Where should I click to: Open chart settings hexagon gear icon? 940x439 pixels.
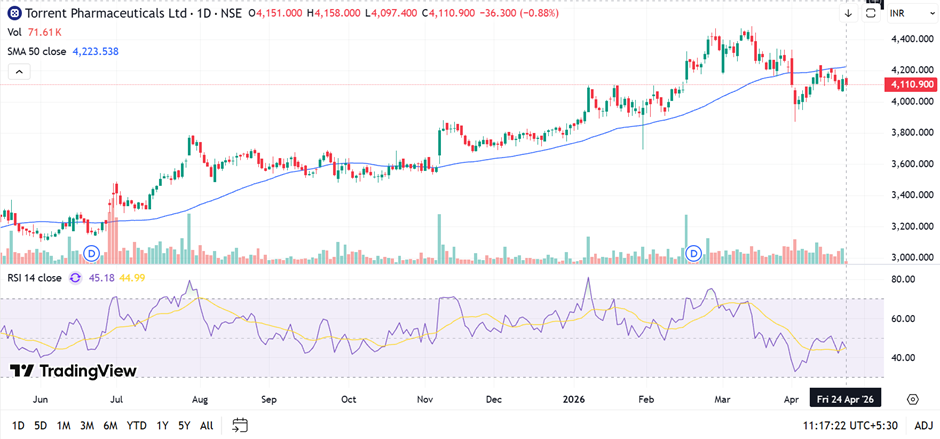pos(912,398)
